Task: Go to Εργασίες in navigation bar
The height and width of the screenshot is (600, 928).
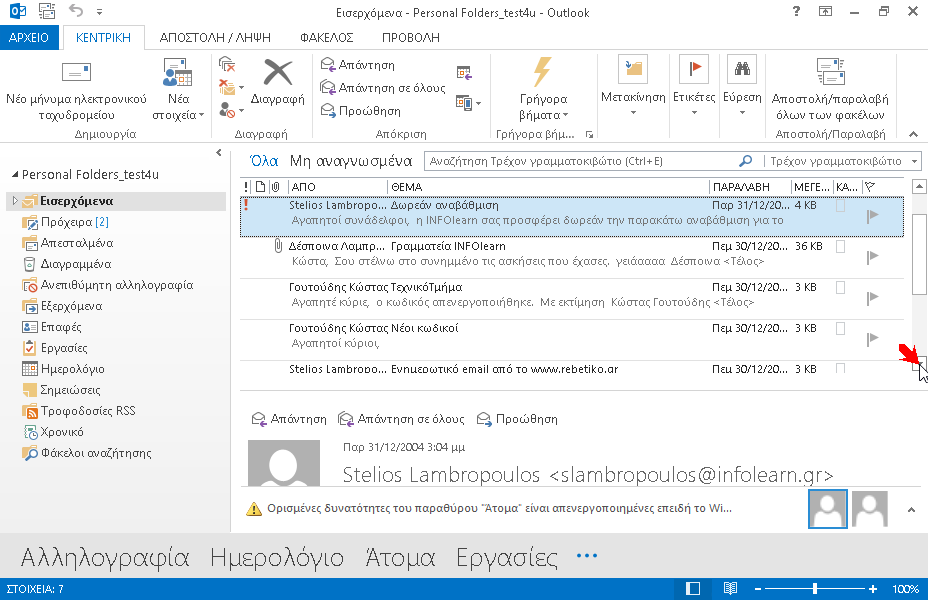Action: click(x=507, y=557)
